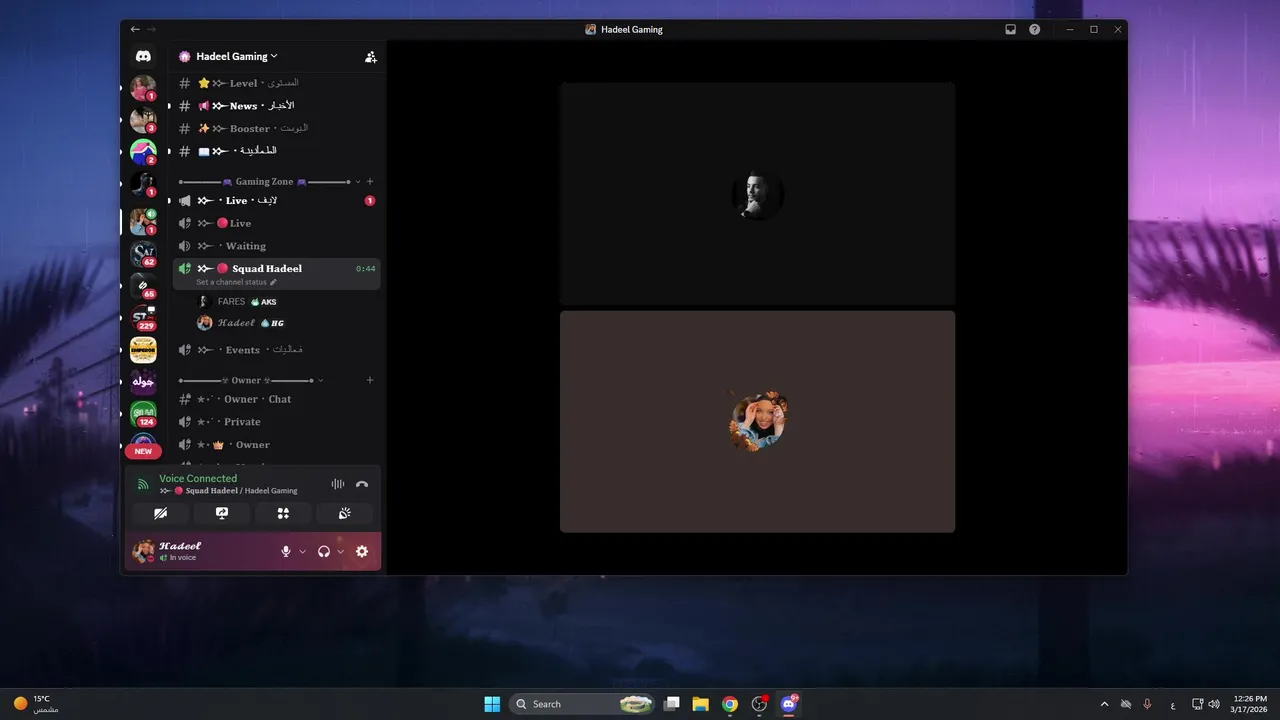Open noise suppression waveform icon

(338, 484)
